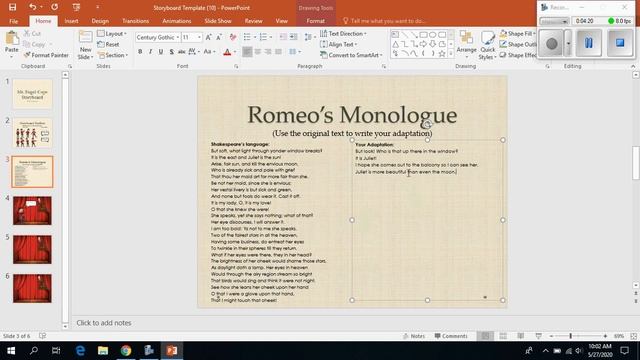Expand the Shape Fill dropdown
The width and height of the screenshot is (640, 360).
[x=518, y=33]
